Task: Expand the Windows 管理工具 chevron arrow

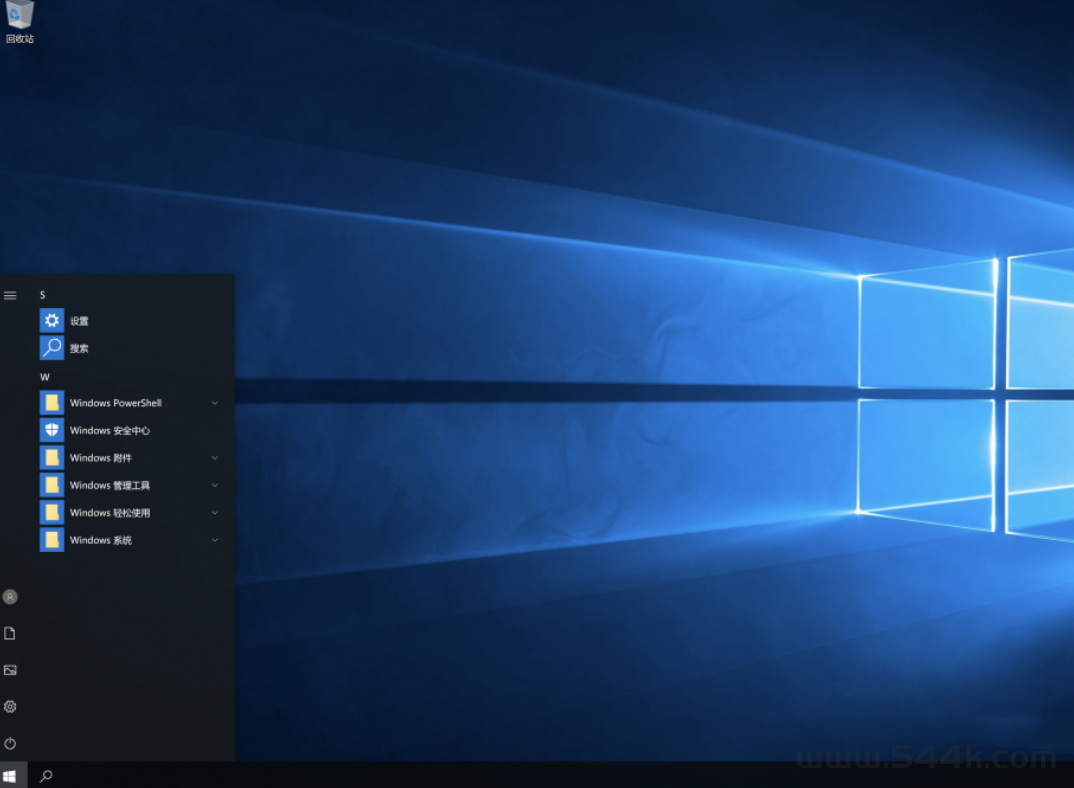Action: 215,485
